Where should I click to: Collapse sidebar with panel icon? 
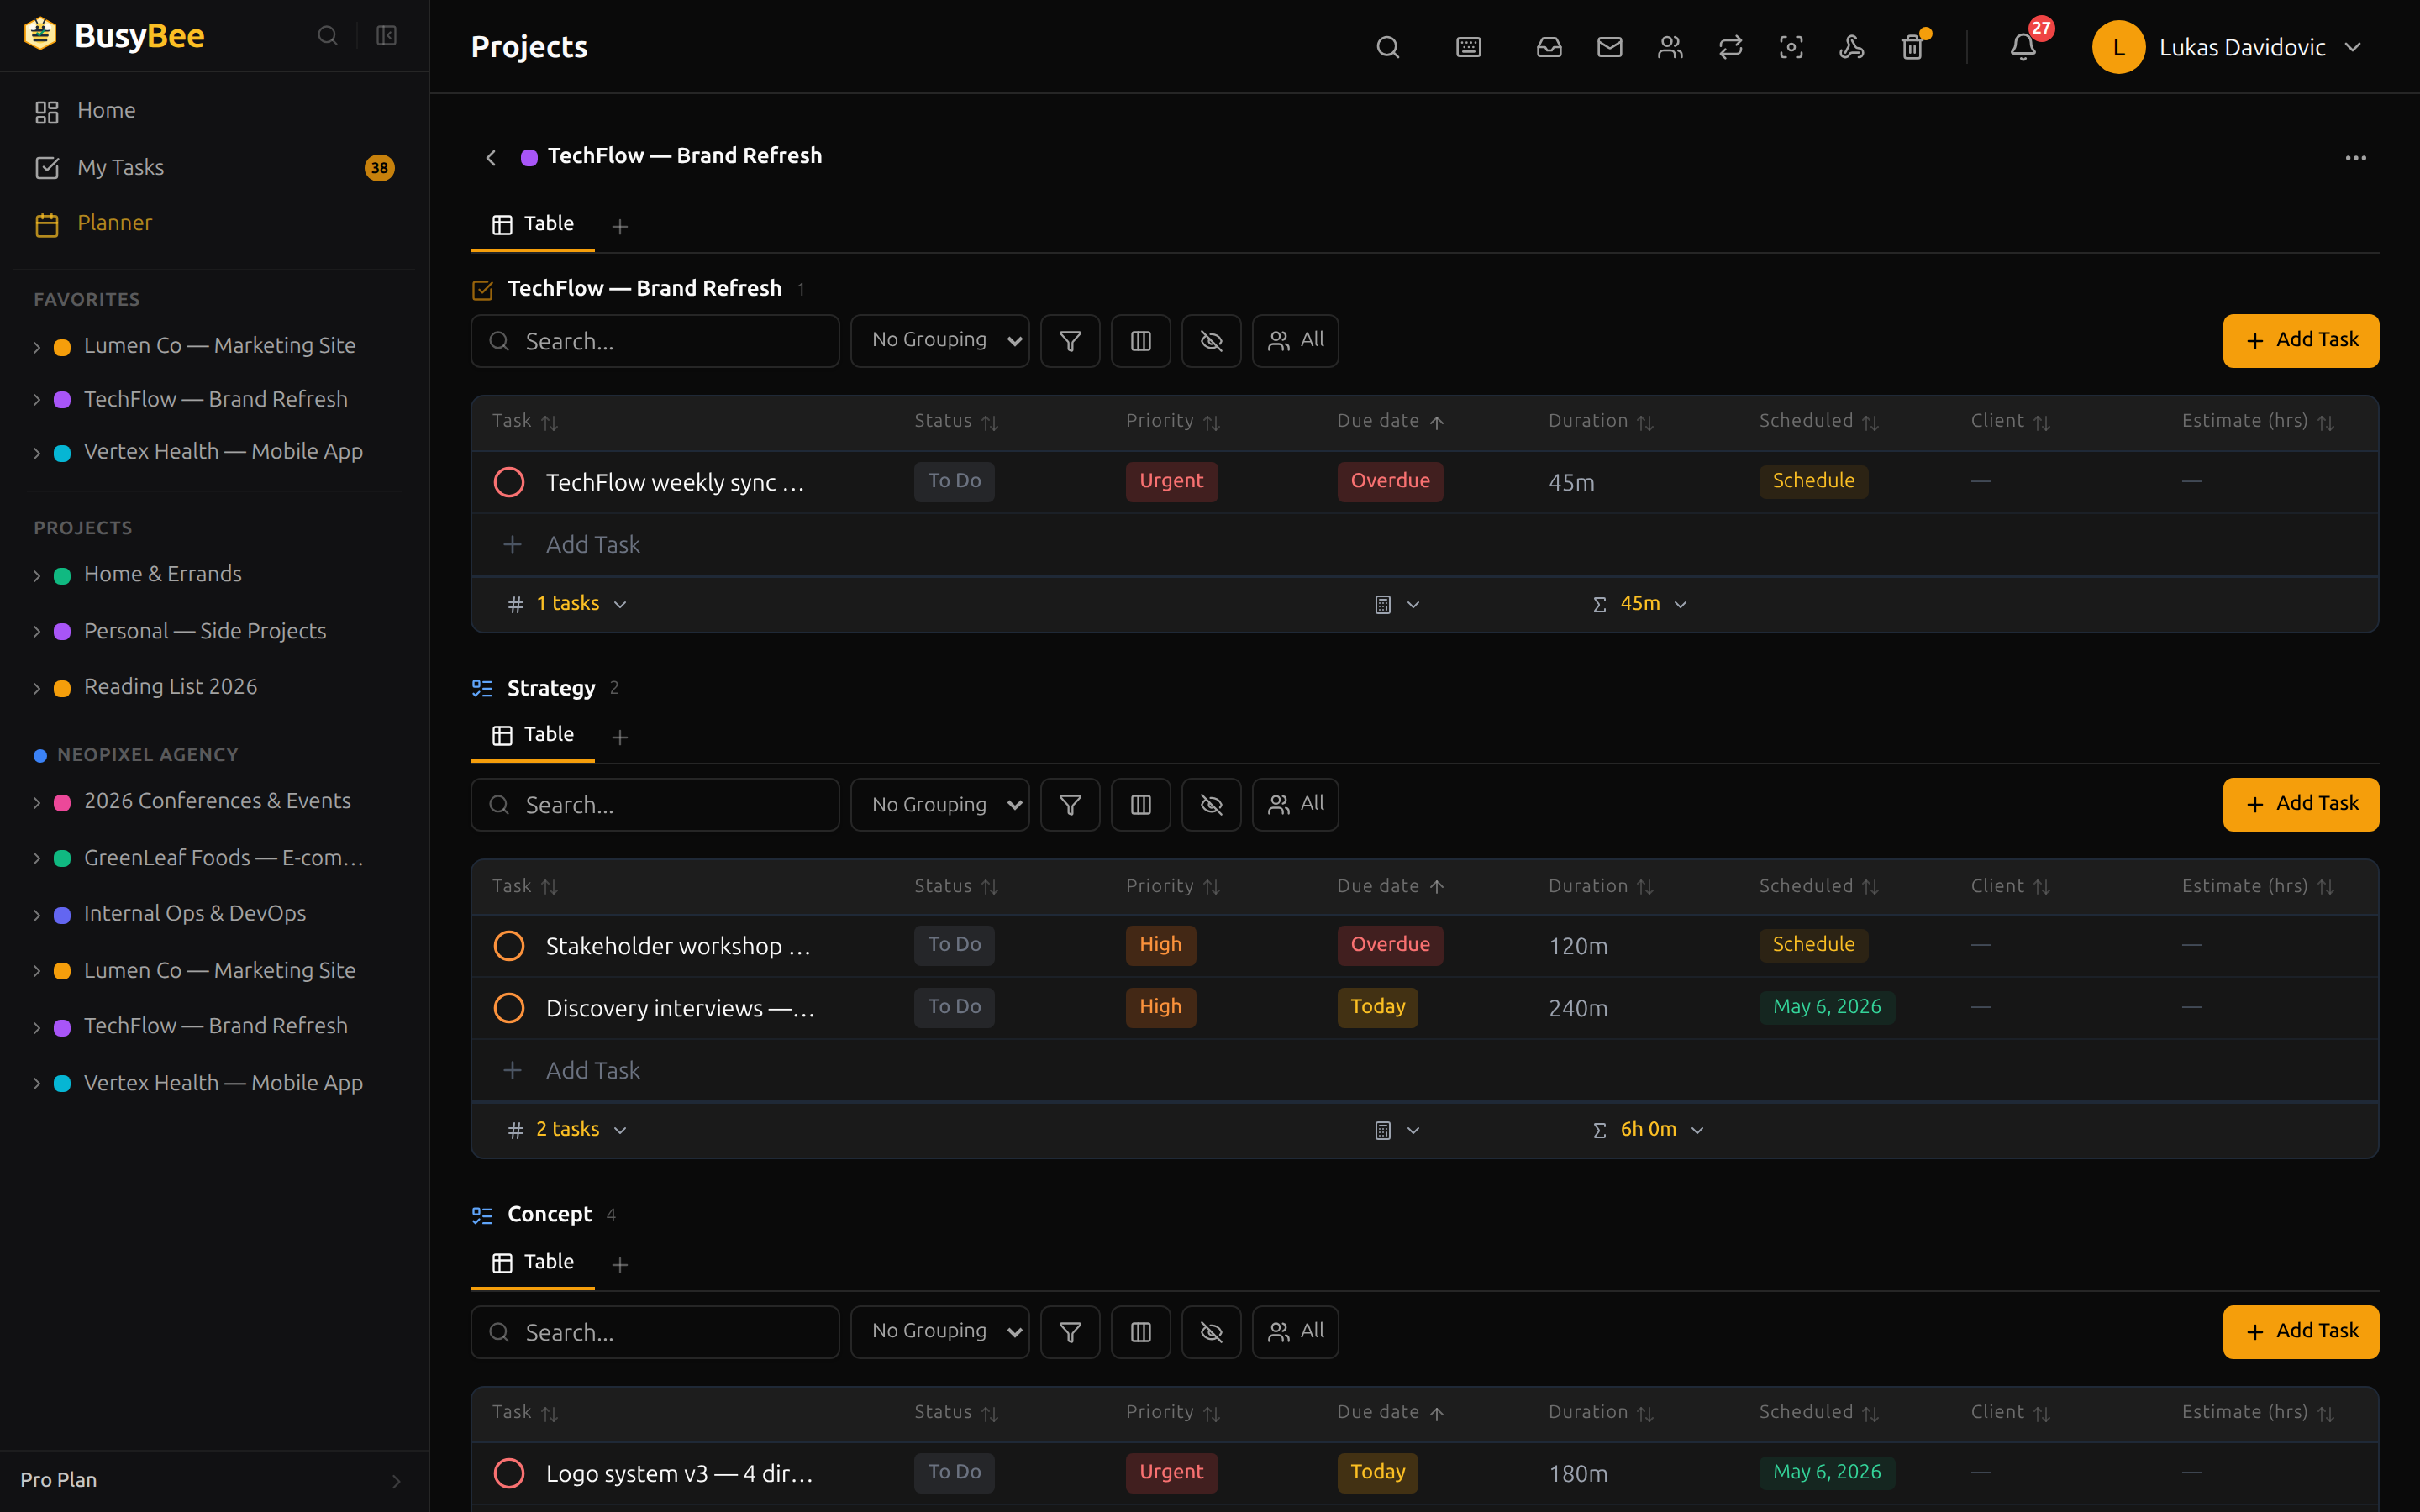[x=386, y=36]
